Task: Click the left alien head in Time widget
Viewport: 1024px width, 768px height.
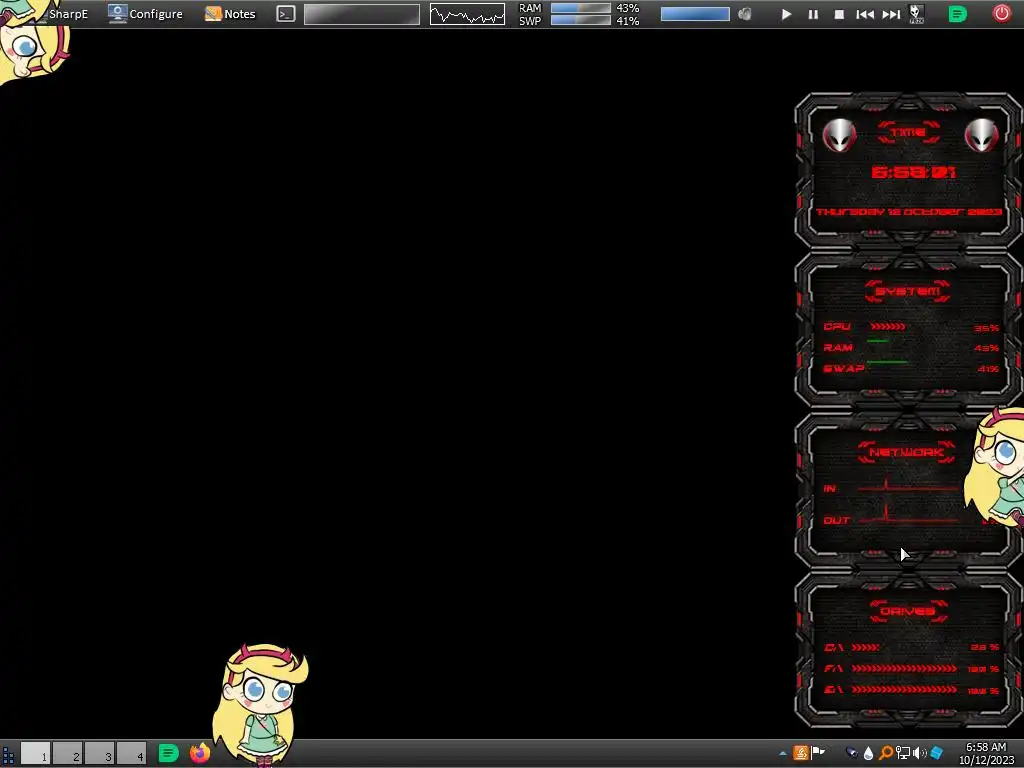Action: coord(839,135)
